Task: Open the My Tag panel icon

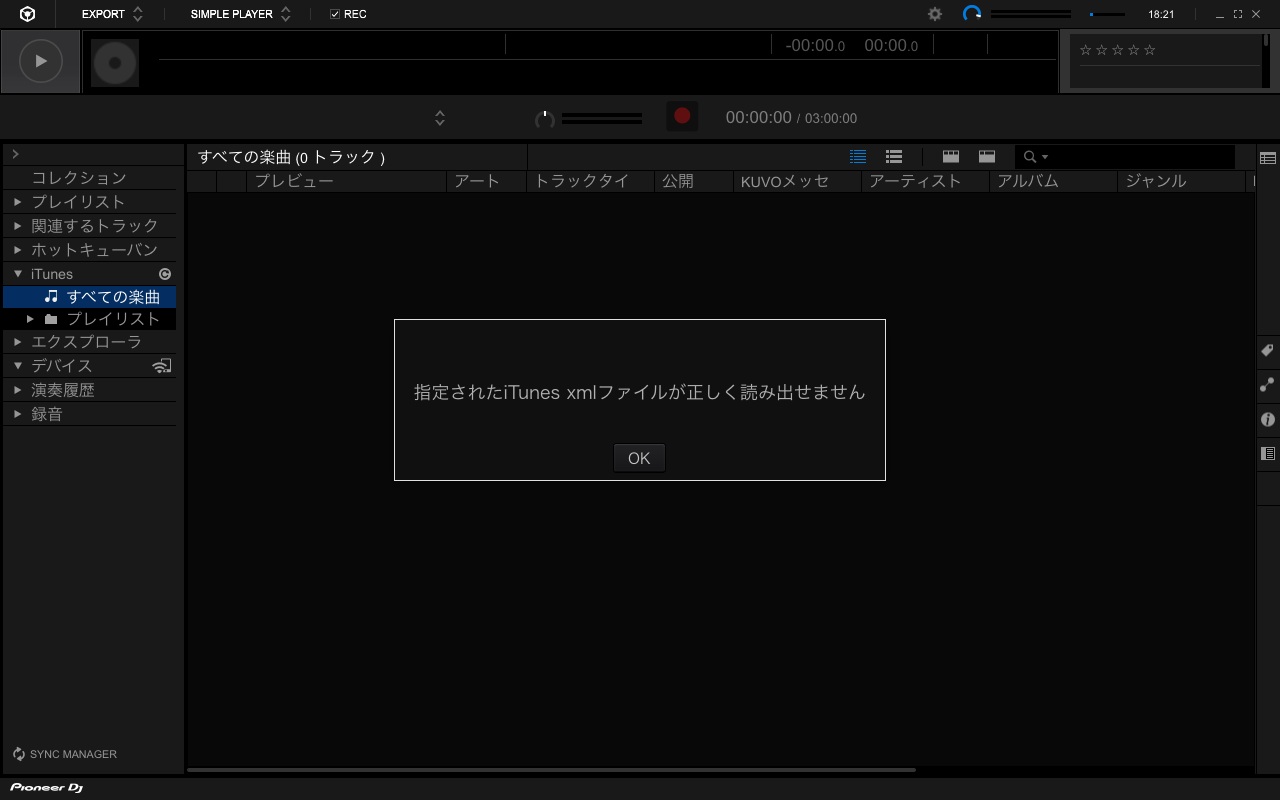Action: [1268, 351]
